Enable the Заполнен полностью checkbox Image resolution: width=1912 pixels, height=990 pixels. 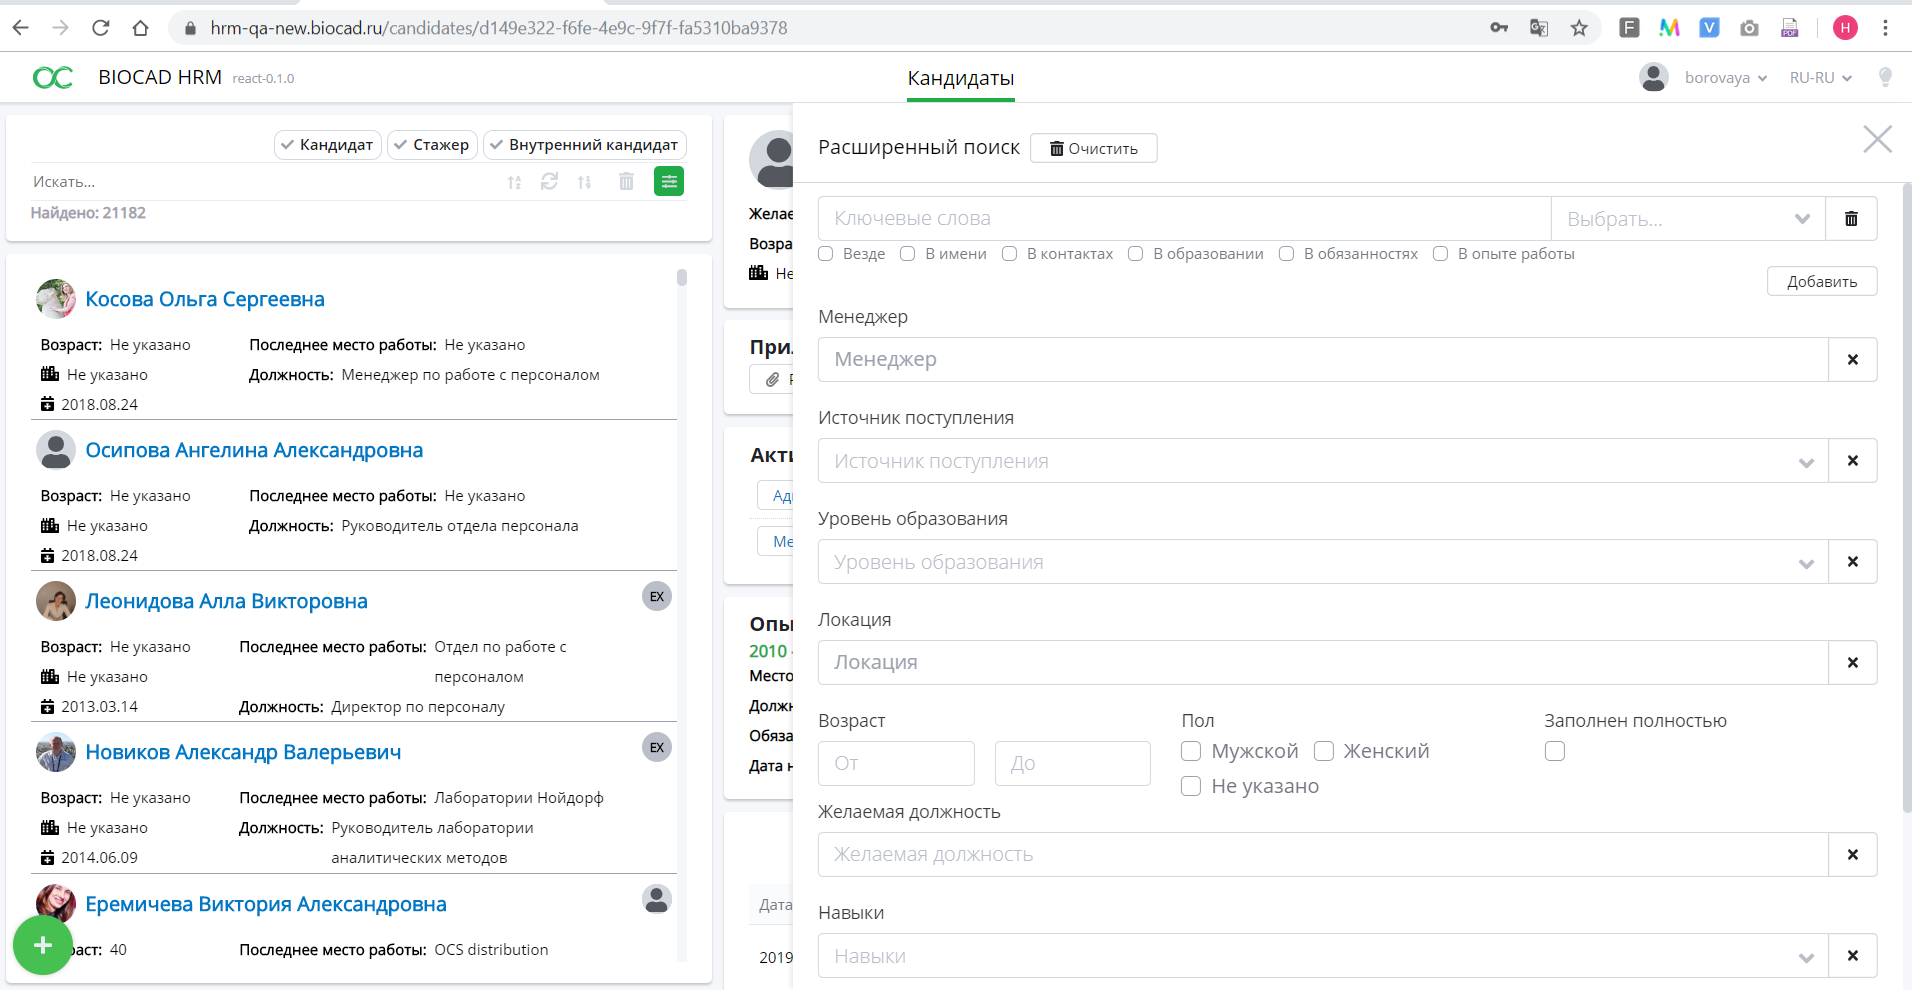pyautogui.click(x=1554, y=751)
